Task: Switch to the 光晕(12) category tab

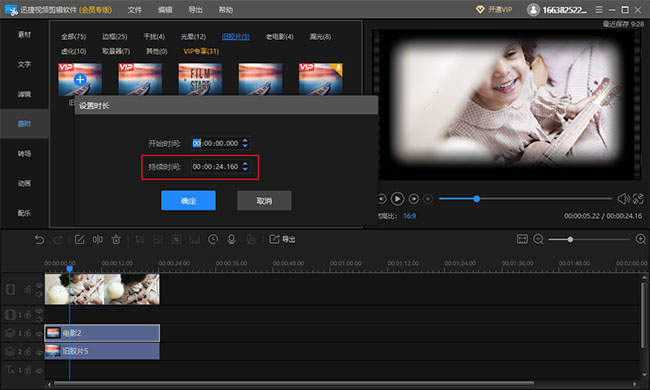Action: [x=193, y=37]
